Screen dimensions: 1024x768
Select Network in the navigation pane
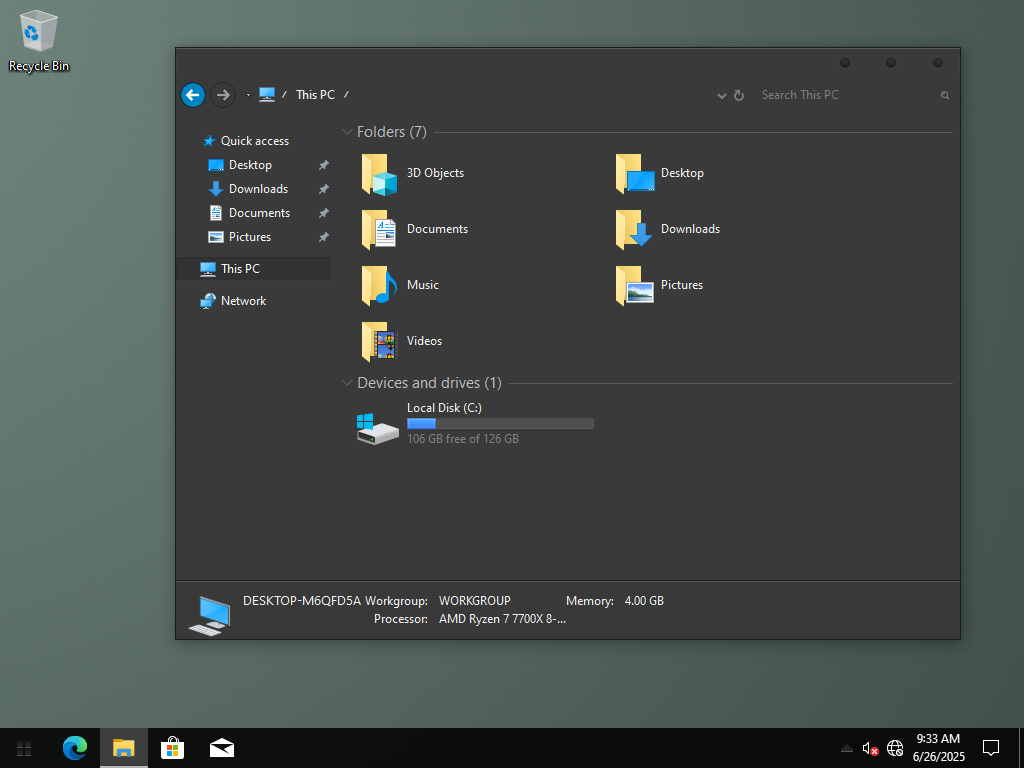pyautogui.click(x=233, y=301)
